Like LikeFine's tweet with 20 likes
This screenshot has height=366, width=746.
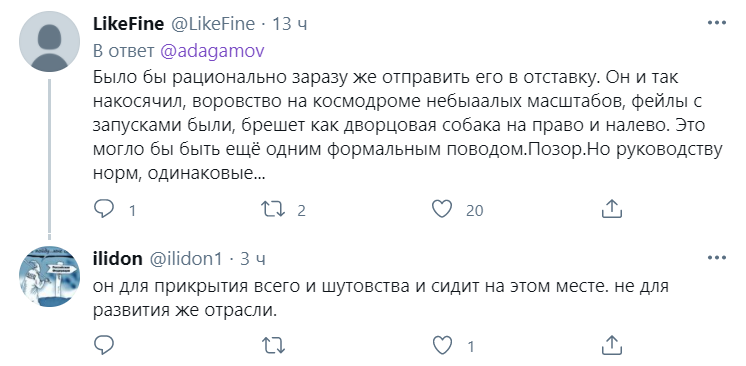pos(442,209)
